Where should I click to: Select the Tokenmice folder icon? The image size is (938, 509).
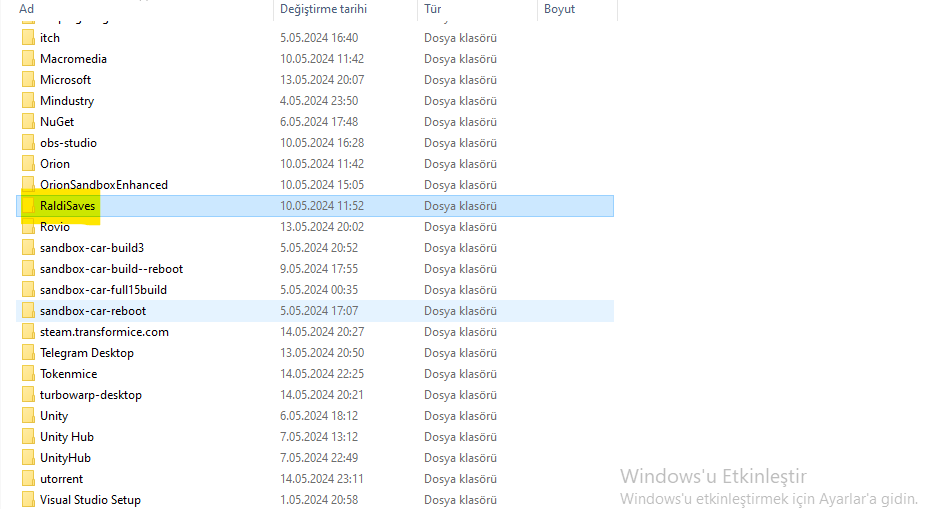click(28, 373)
